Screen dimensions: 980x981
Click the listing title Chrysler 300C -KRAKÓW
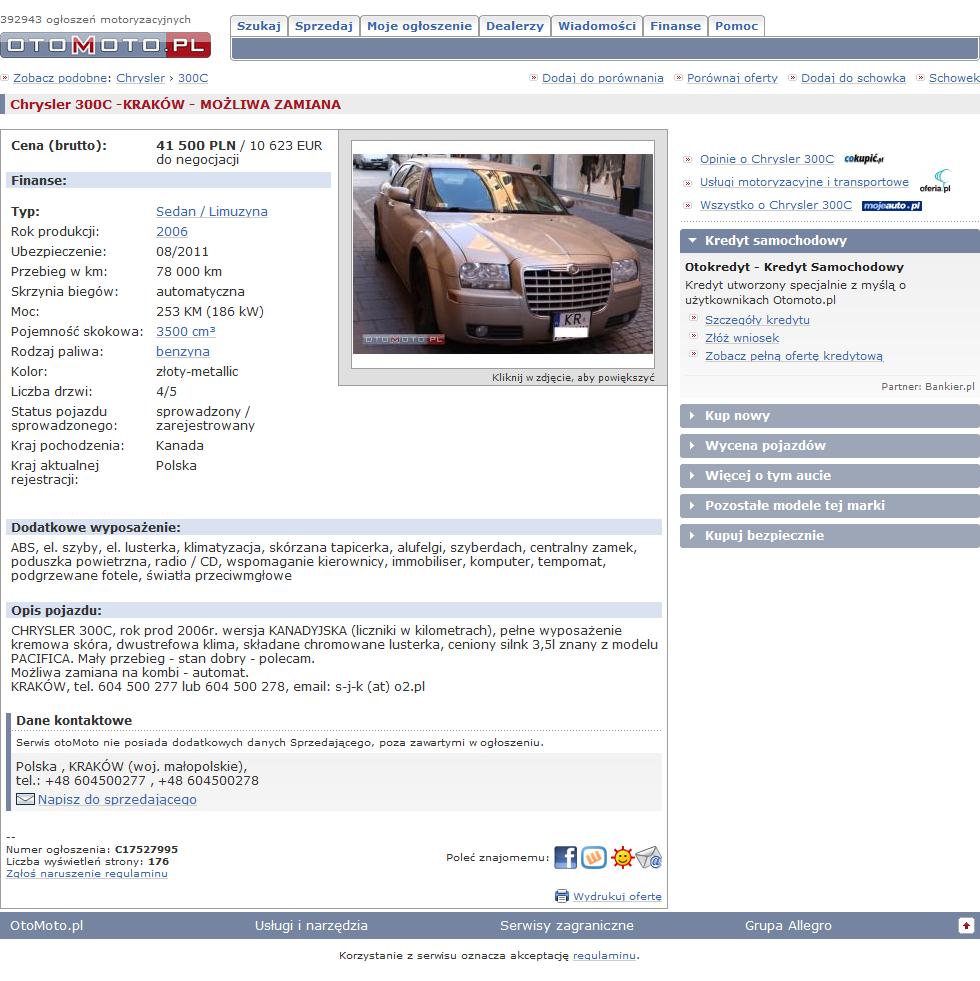pyautogui.click(x=175, y=104)
